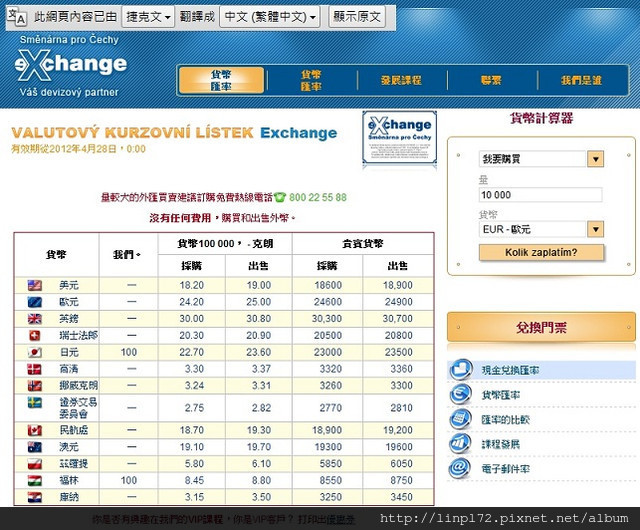Click the eXchange logo in the header

(x=70, y=66)
